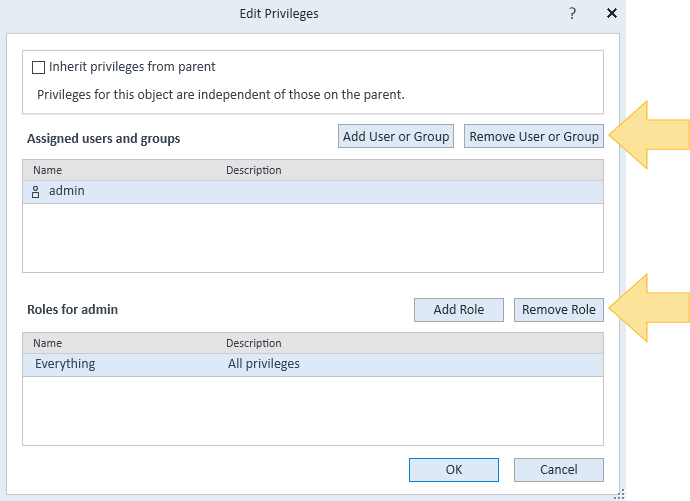
Task: Sort assigned users by Name column header
Action: click(x=48, y=170)
